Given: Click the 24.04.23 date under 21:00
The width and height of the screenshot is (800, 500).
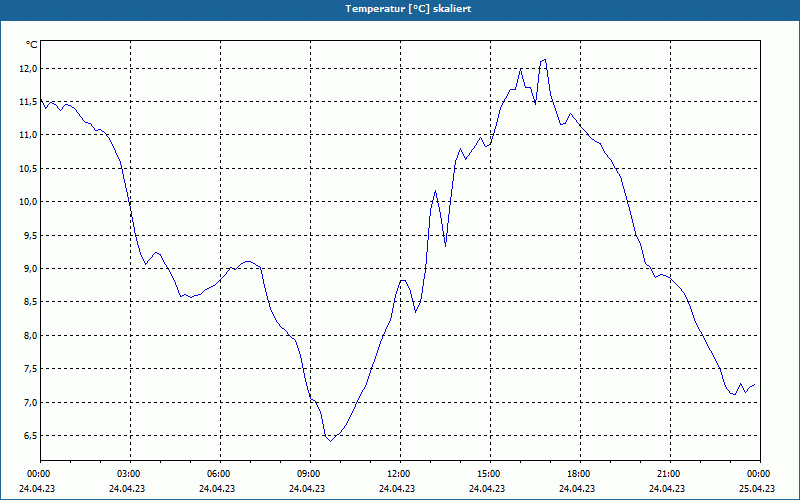Looking at the screenshot, I should point(667,488).
